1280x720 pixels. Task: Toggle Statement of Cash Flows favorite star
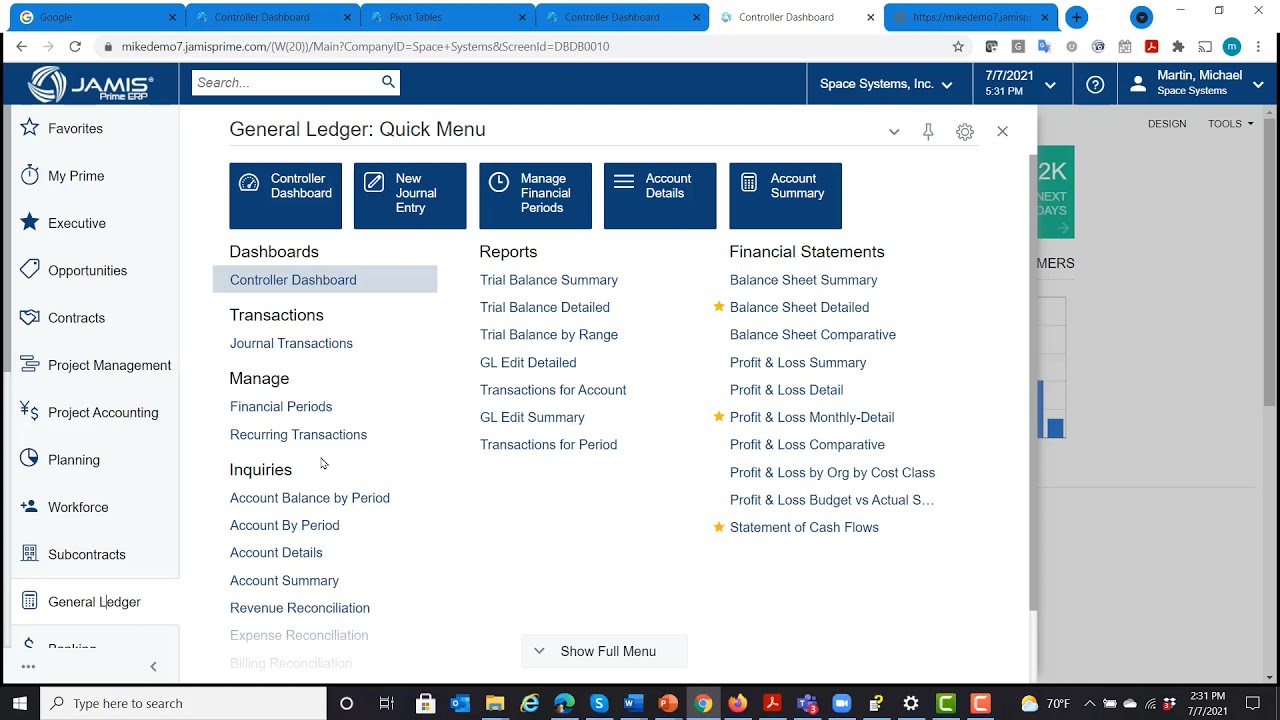718,527
